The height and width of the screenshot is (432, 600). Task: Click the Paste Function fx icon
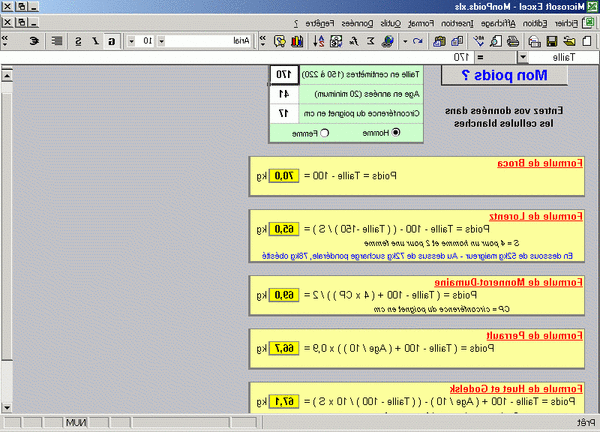[x=354, y=41]
